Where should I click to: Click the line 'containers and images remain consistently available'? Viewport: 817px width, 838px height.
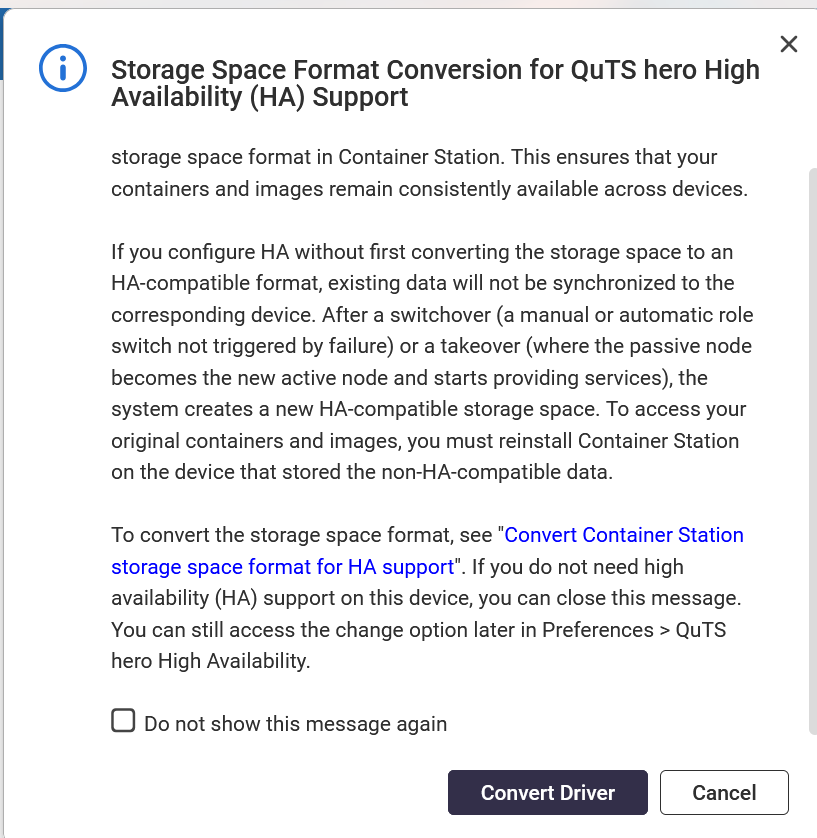coord(429,188)
